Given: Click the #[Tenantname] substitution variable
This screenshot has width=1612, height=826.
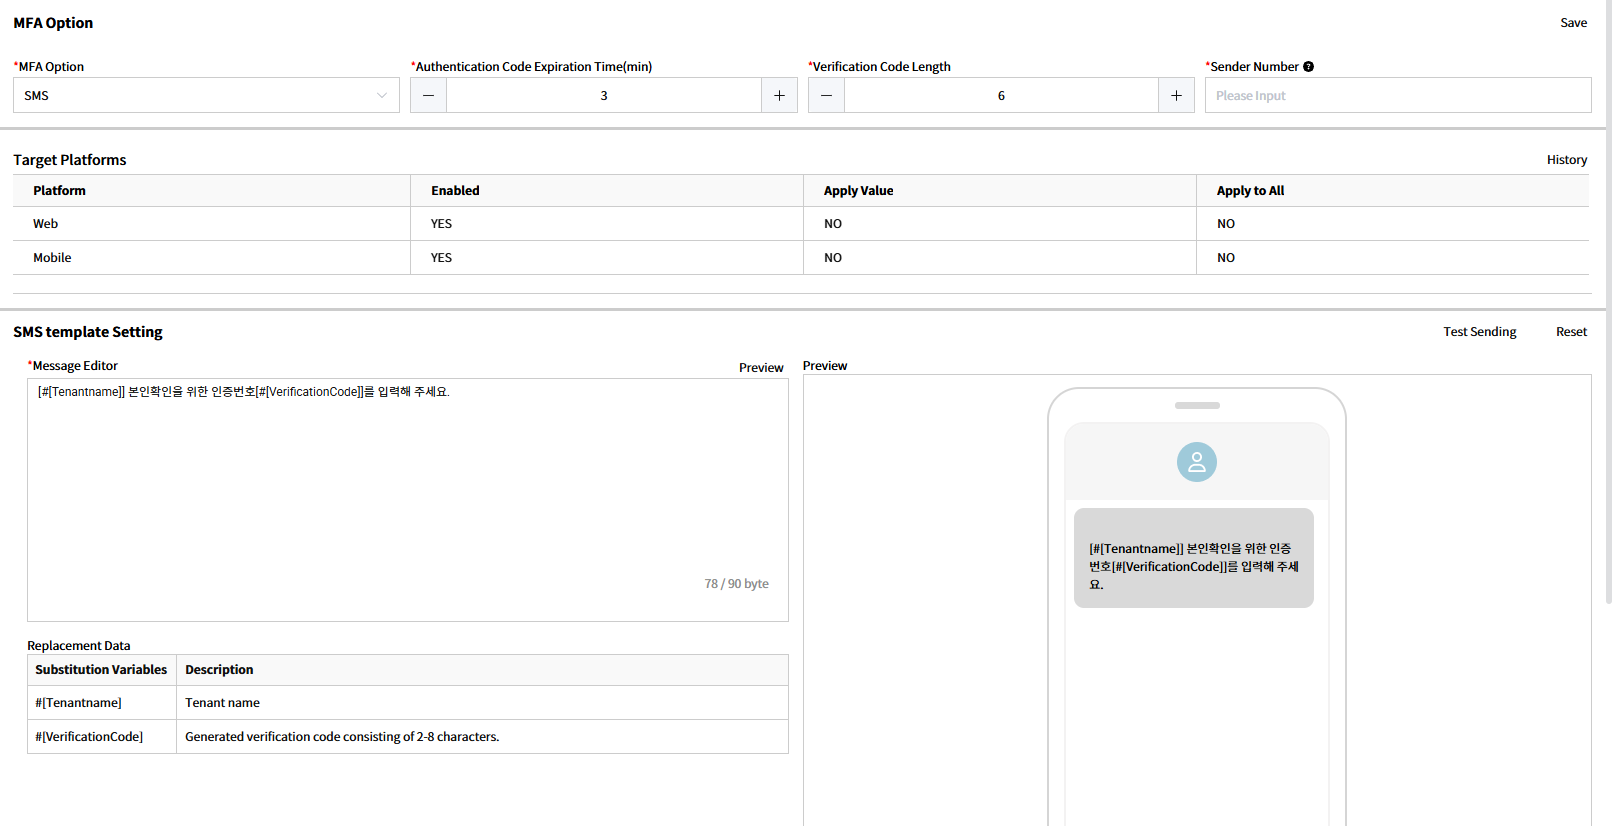Looking at the screenshot, I should pyautogui.click(x=79, y=703).
